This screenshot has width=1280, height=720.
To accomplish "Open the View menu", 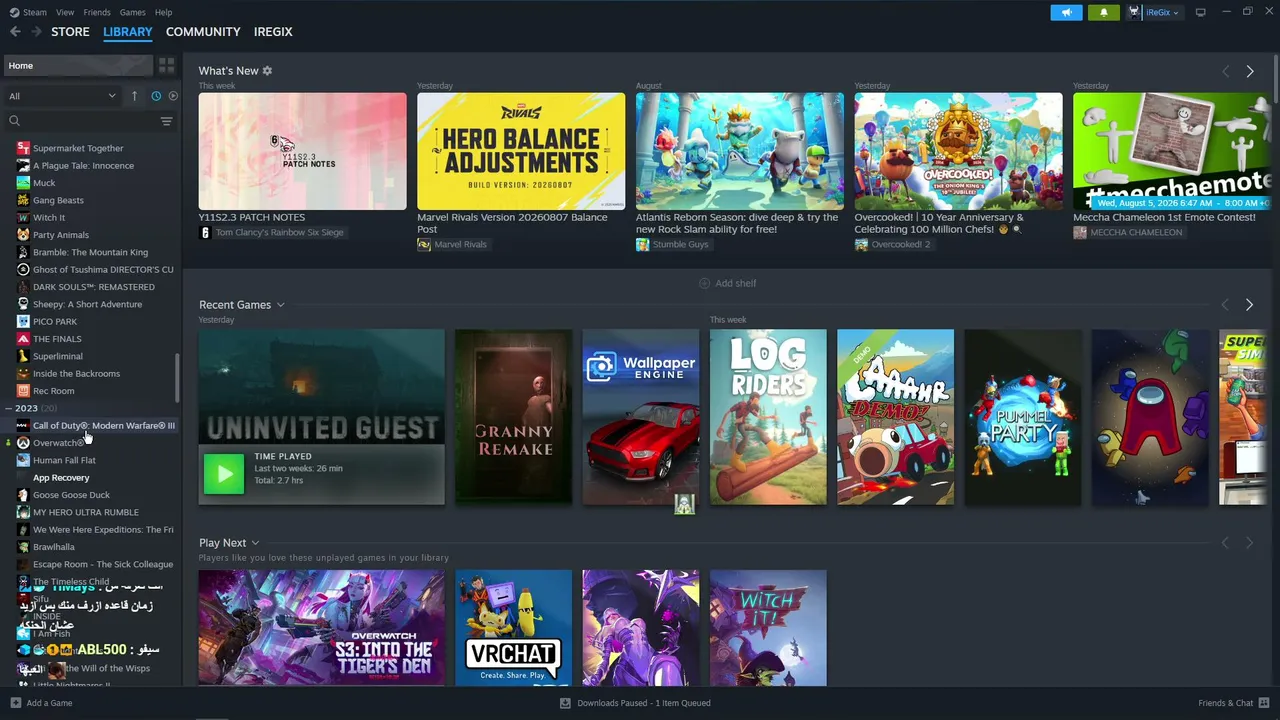I will coord(65,12).
